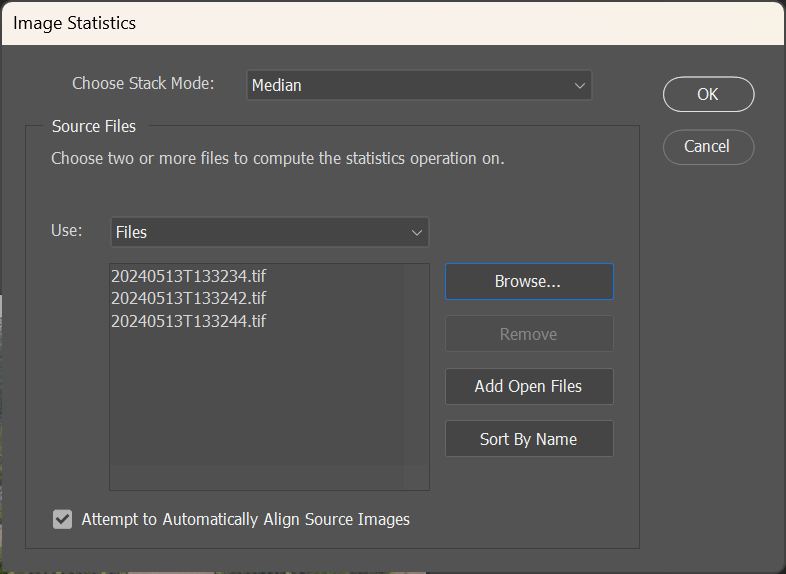This screenshot has height=574, width=786.
Task: Click Sort By Name button
Action: click(x=529, y=439)
